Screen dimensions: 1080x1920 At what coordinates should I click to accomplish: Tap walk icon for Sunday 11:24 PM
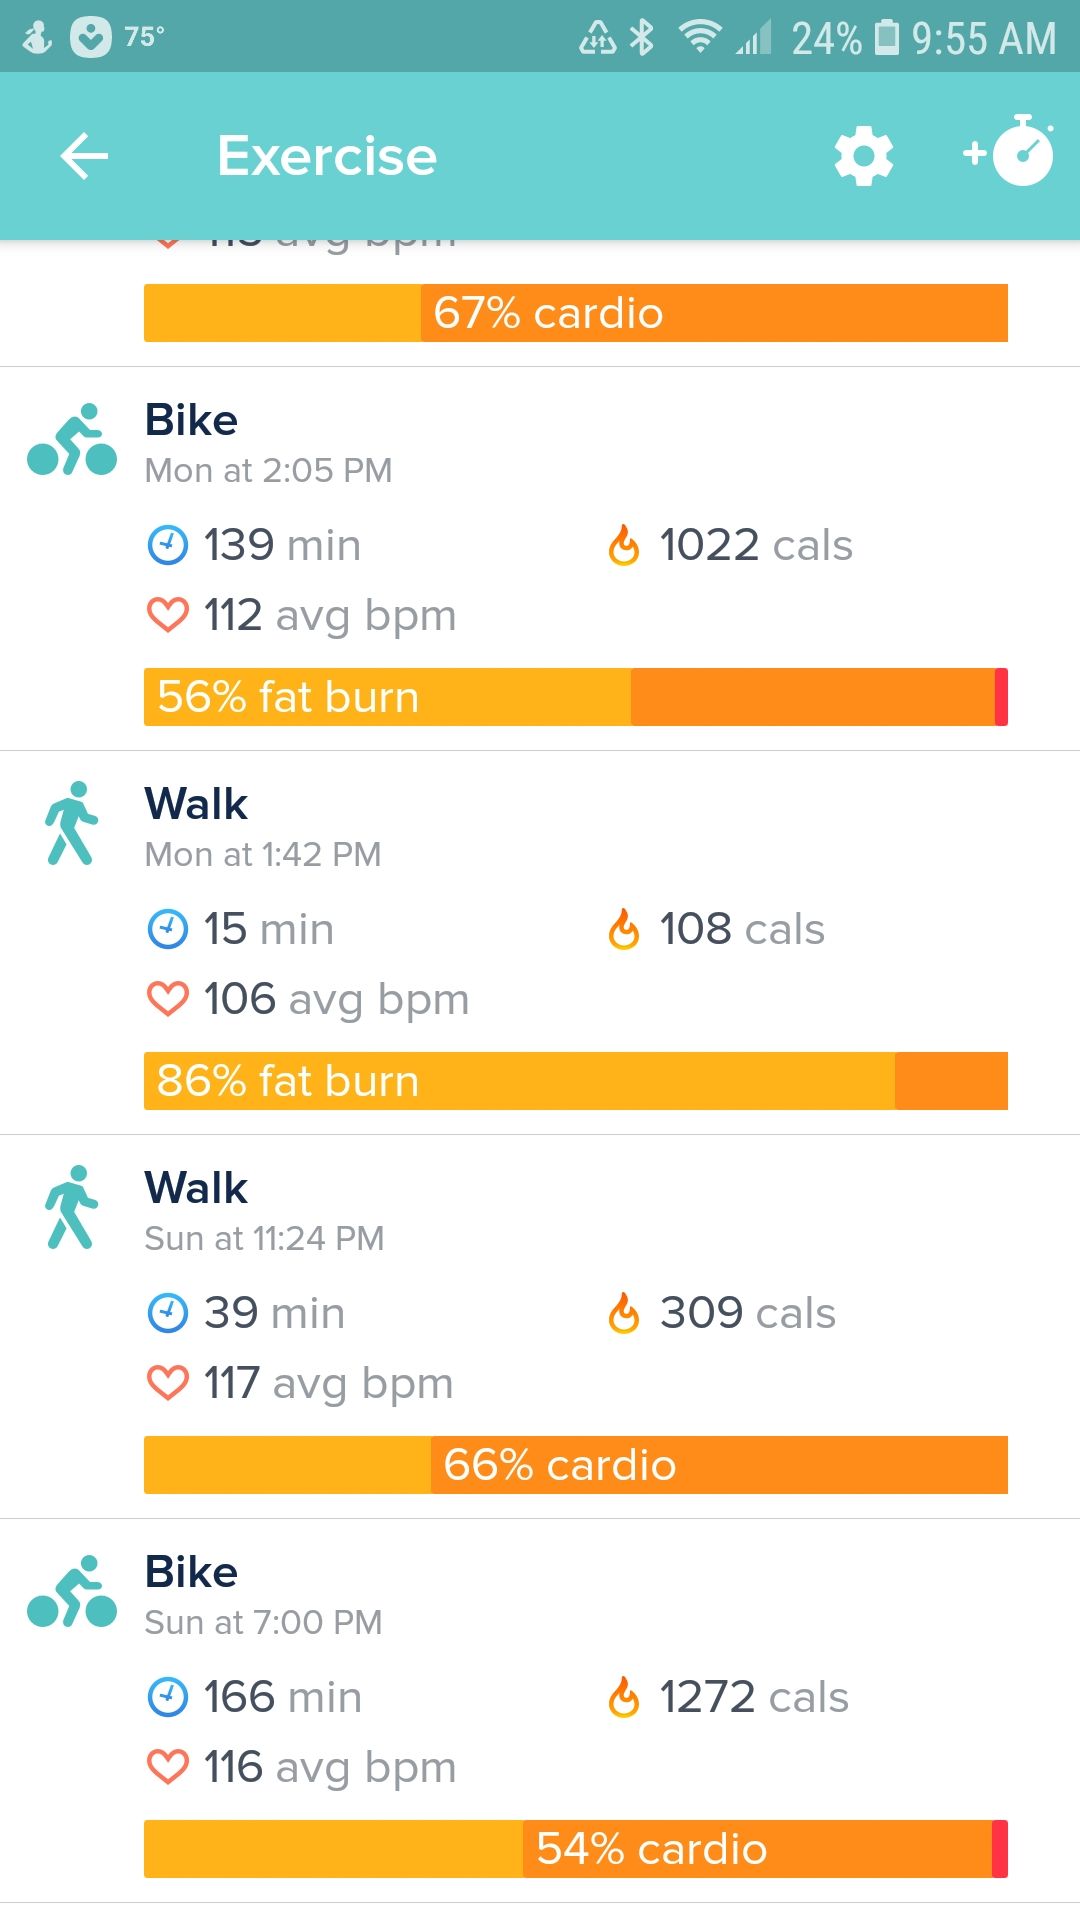72,1207
